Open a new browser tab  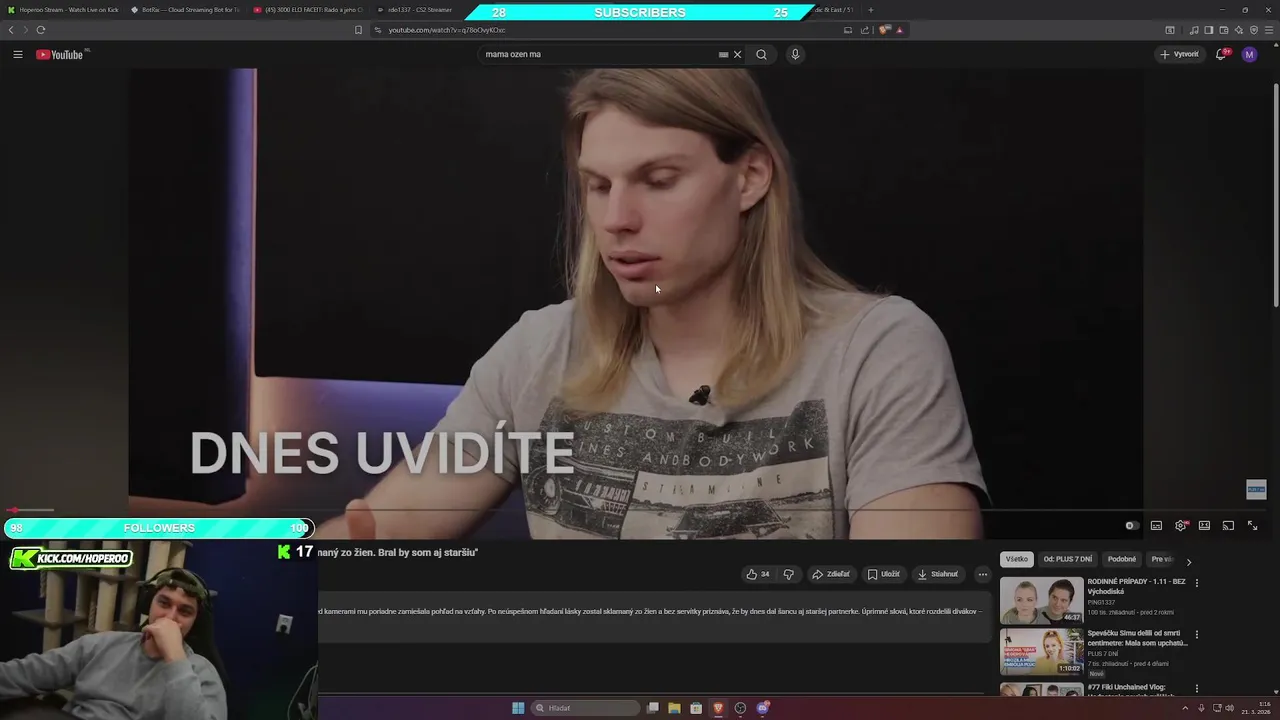870,10
